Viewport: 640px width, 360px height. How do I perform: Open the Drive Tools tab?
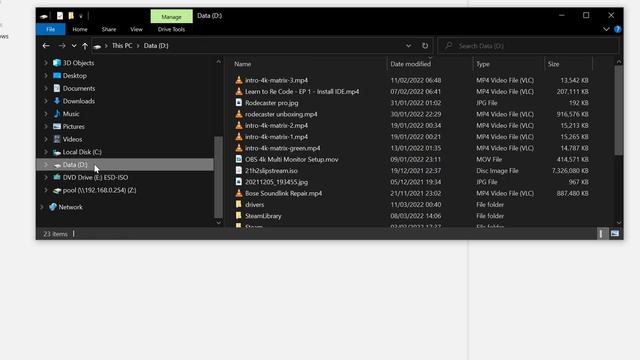(171, 29)
